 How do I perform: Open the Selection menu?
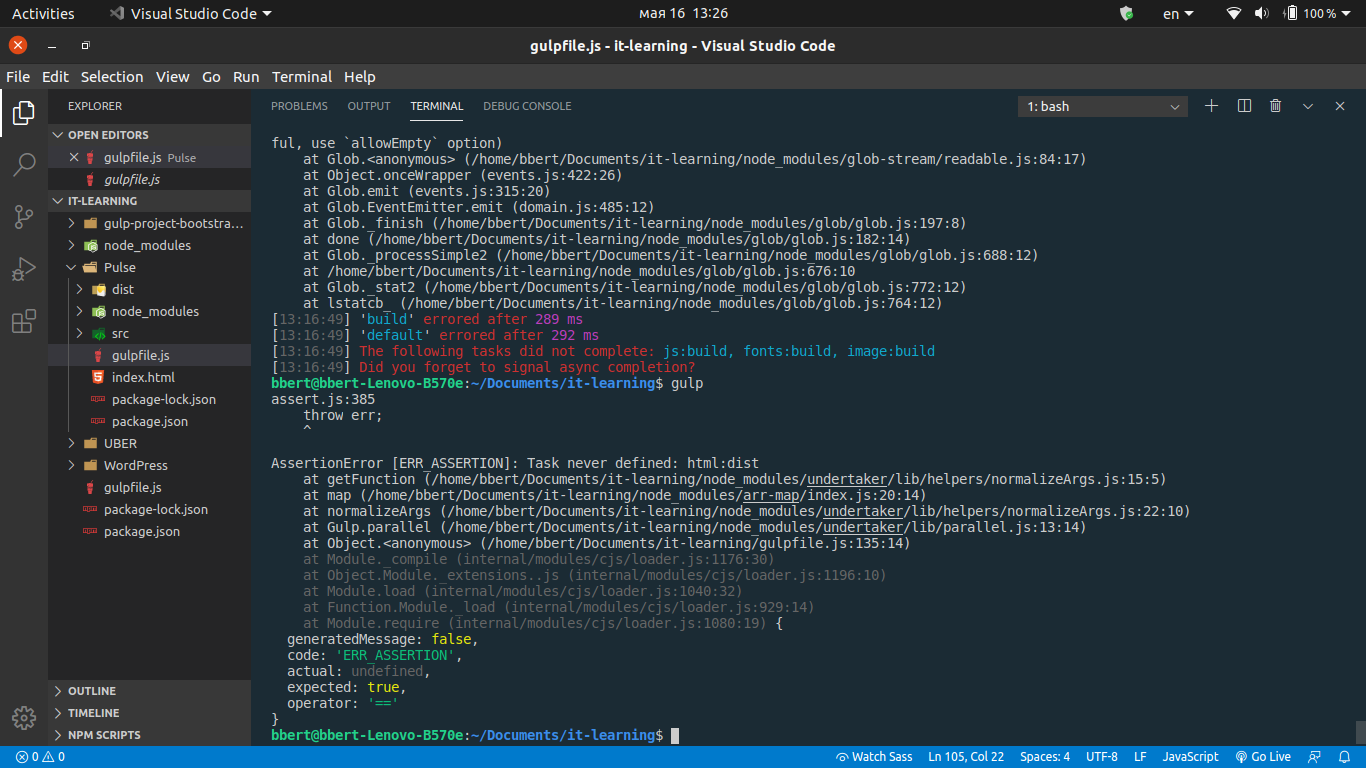pos(112,77)
